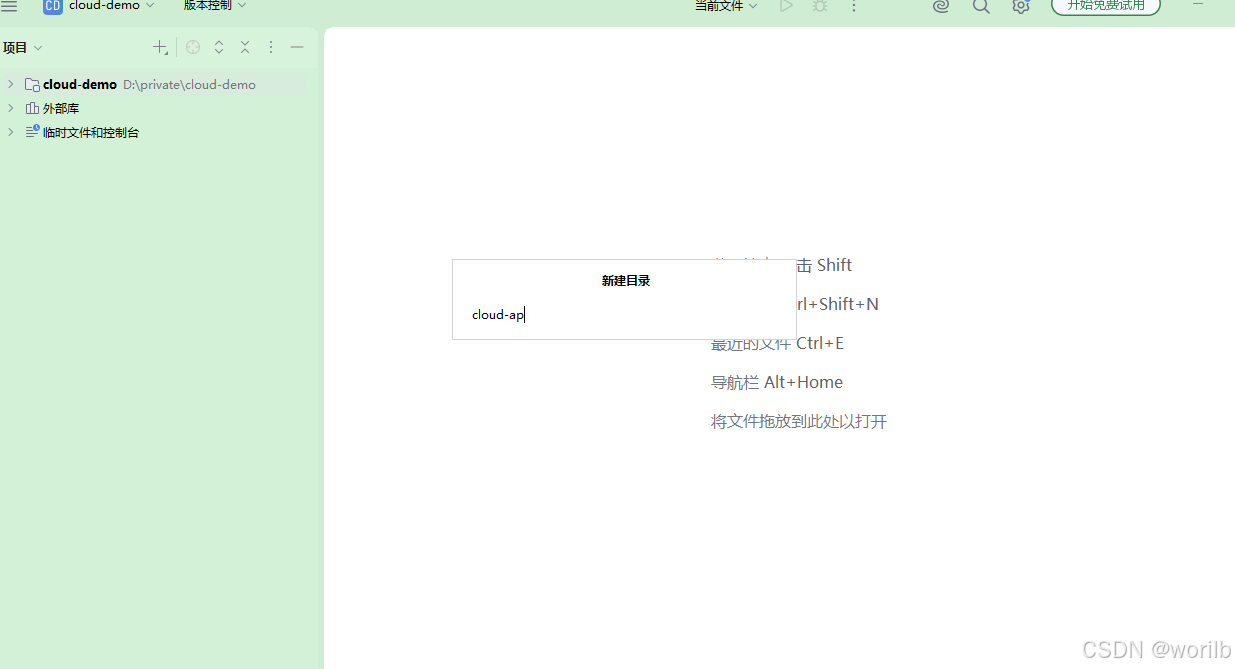Expand the 外部库 tree node

click(x=10, y=108)
